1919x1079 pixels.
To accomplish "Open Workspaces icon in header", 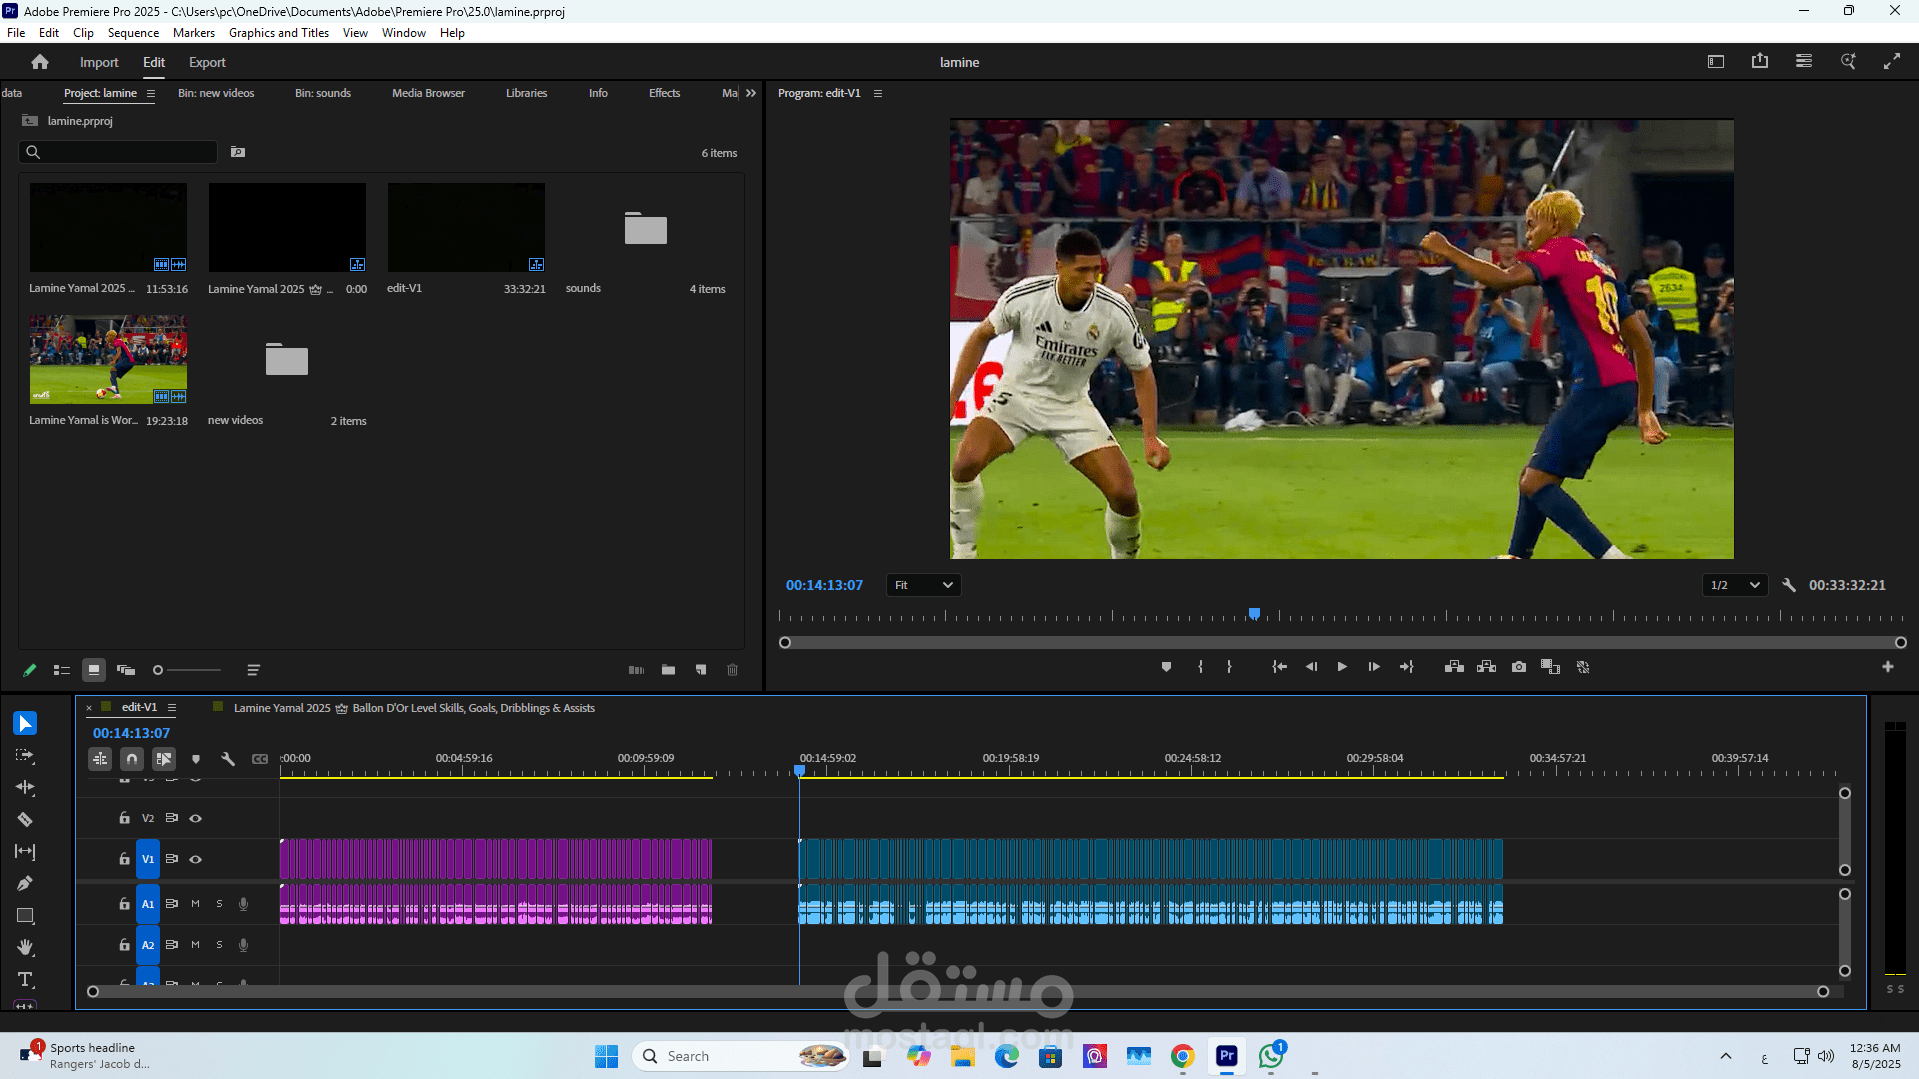I will (x=1804, y=61).
